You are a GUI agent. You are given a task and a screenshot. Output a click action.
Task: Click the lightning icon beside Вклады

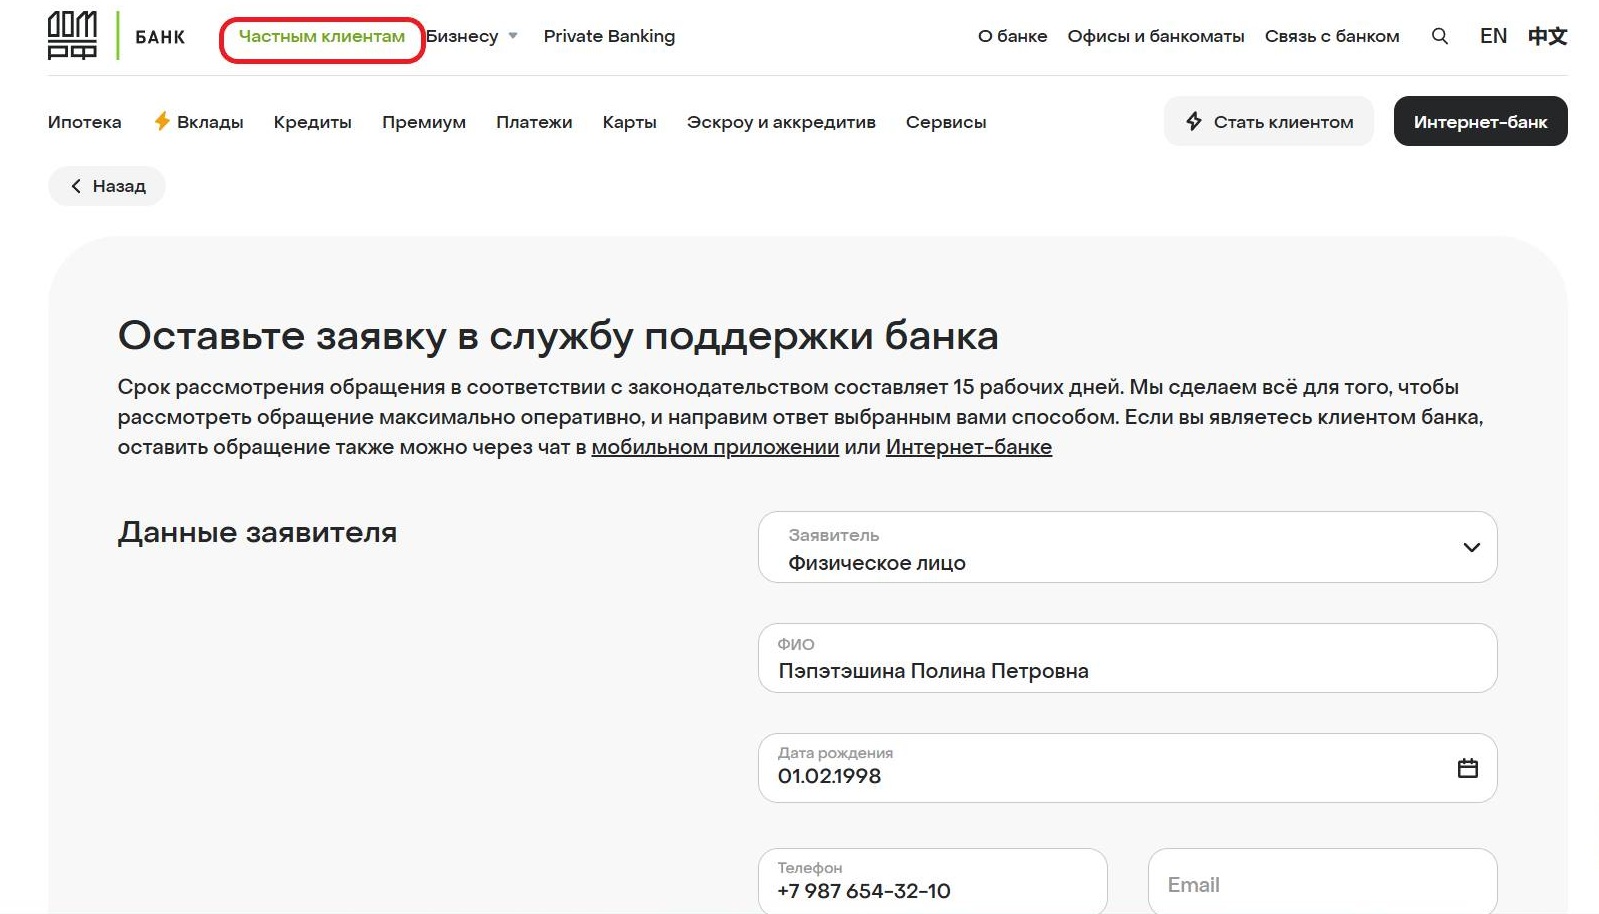[161, 121]
